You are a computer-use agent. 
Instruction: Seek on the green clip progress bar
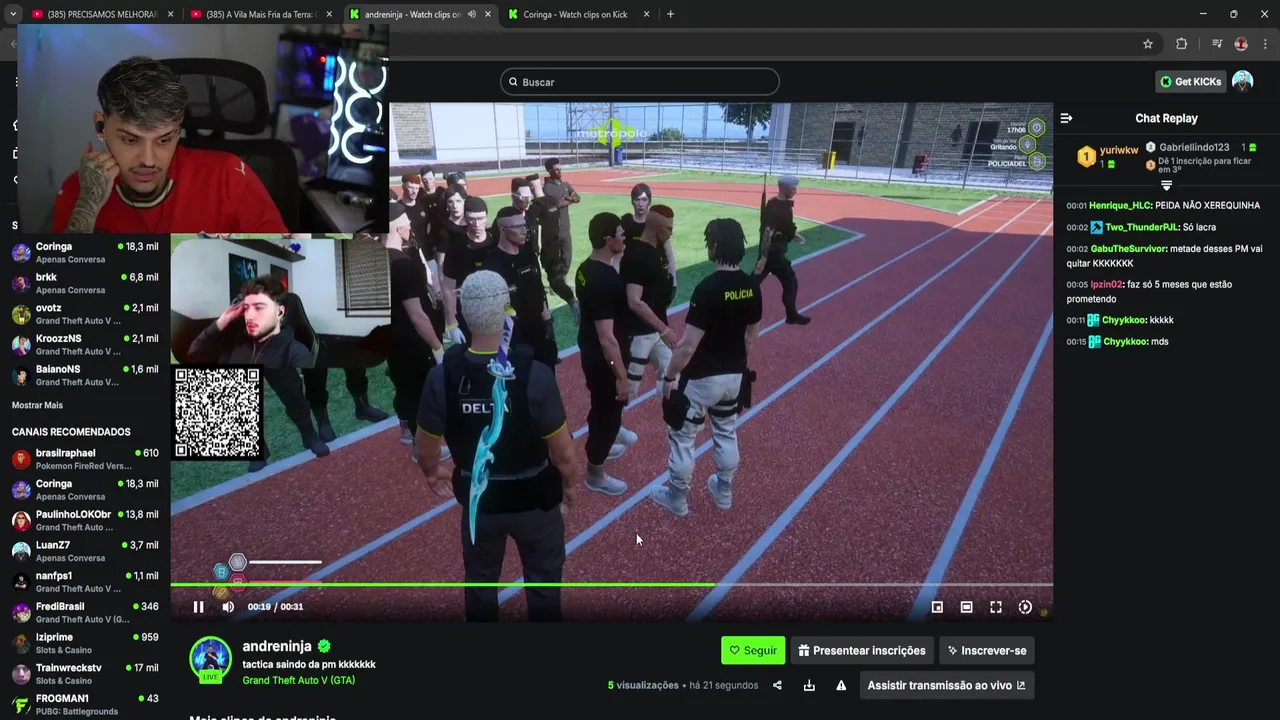(x=611, y=584)
